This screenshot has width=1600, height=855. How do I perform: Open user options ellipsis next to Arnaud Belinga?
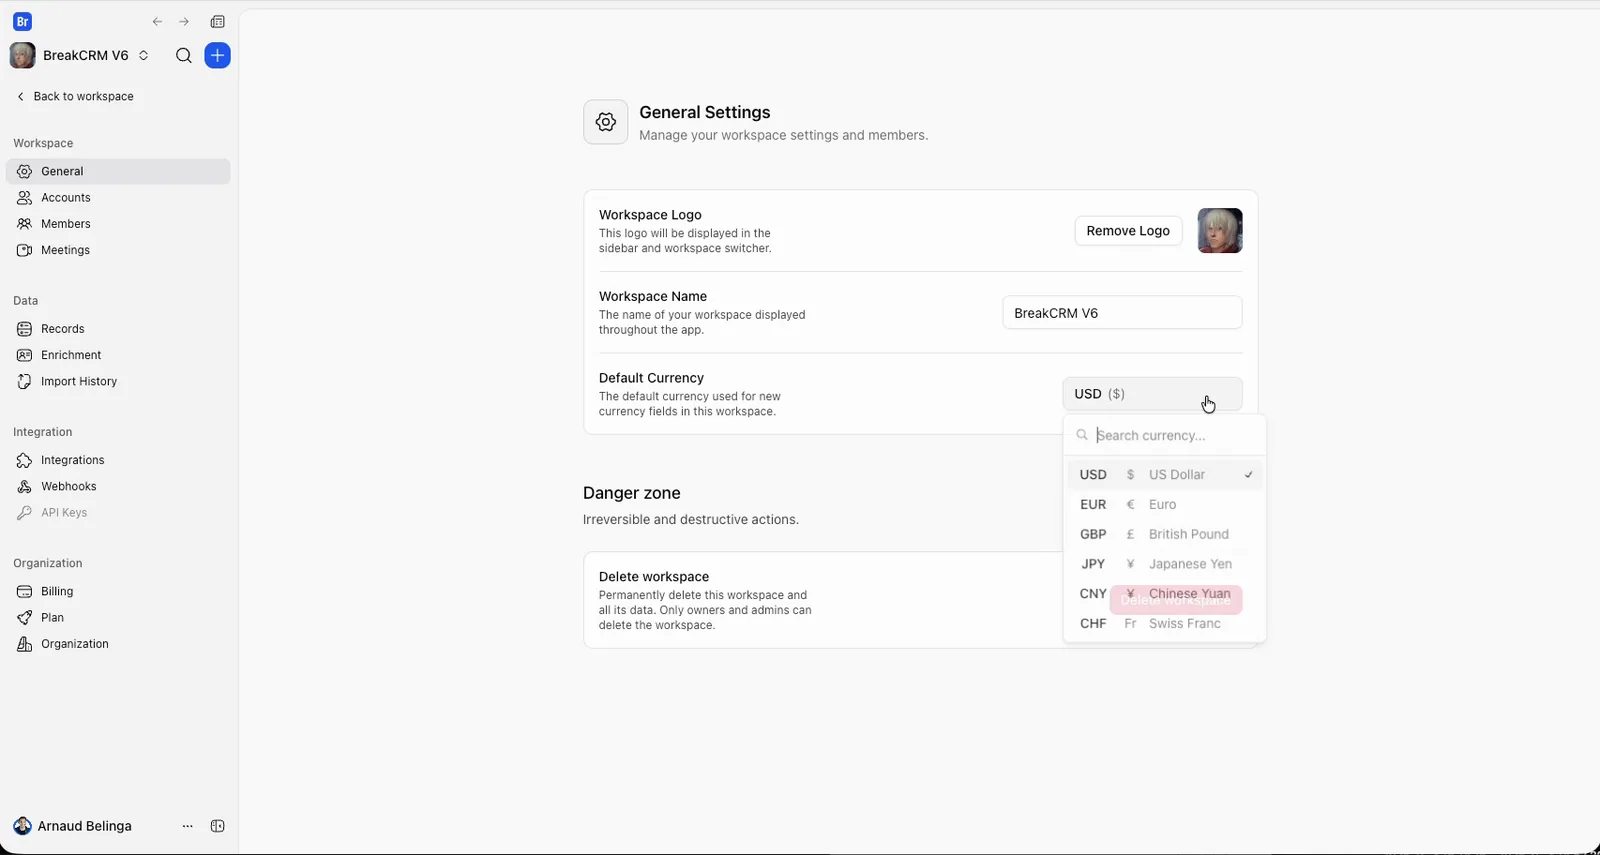[187, 826]
